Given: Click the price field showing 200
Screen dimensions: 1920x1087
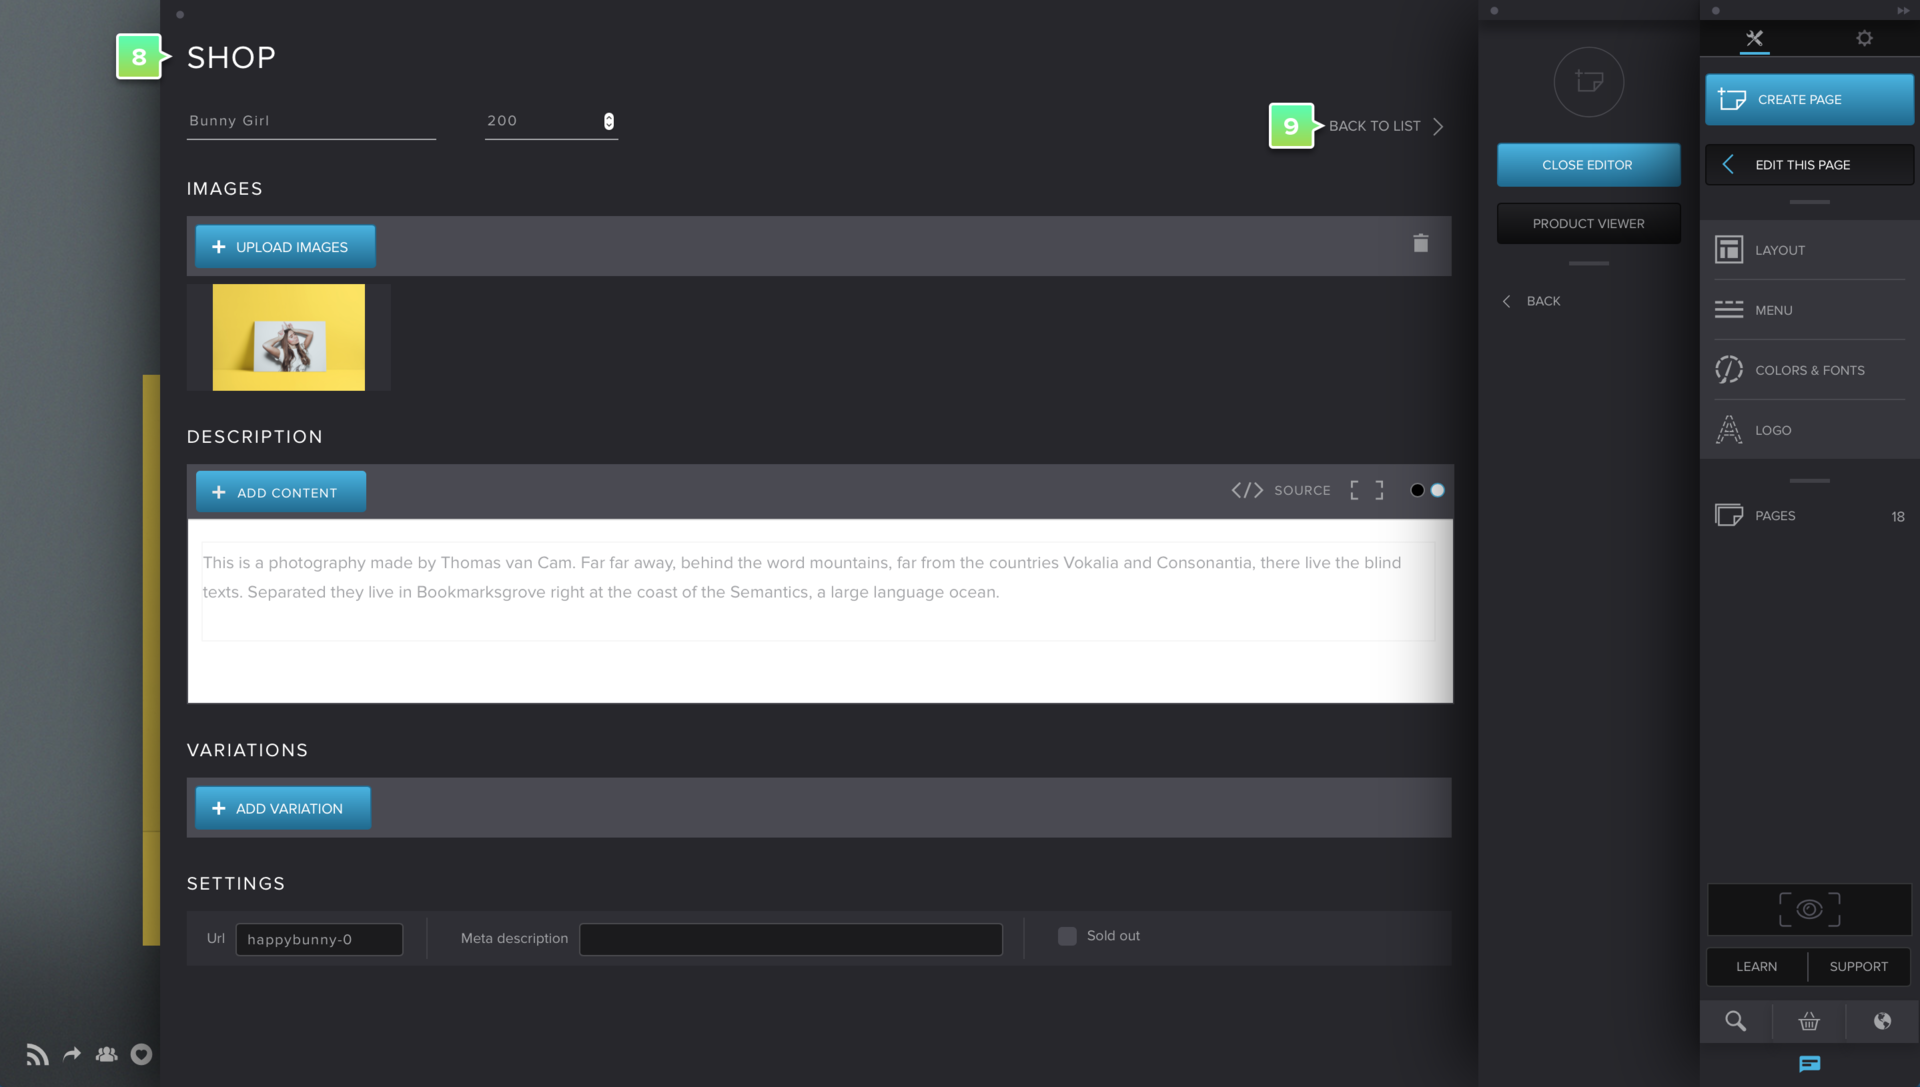Looking at the screenshot, I should coord(550,121).
